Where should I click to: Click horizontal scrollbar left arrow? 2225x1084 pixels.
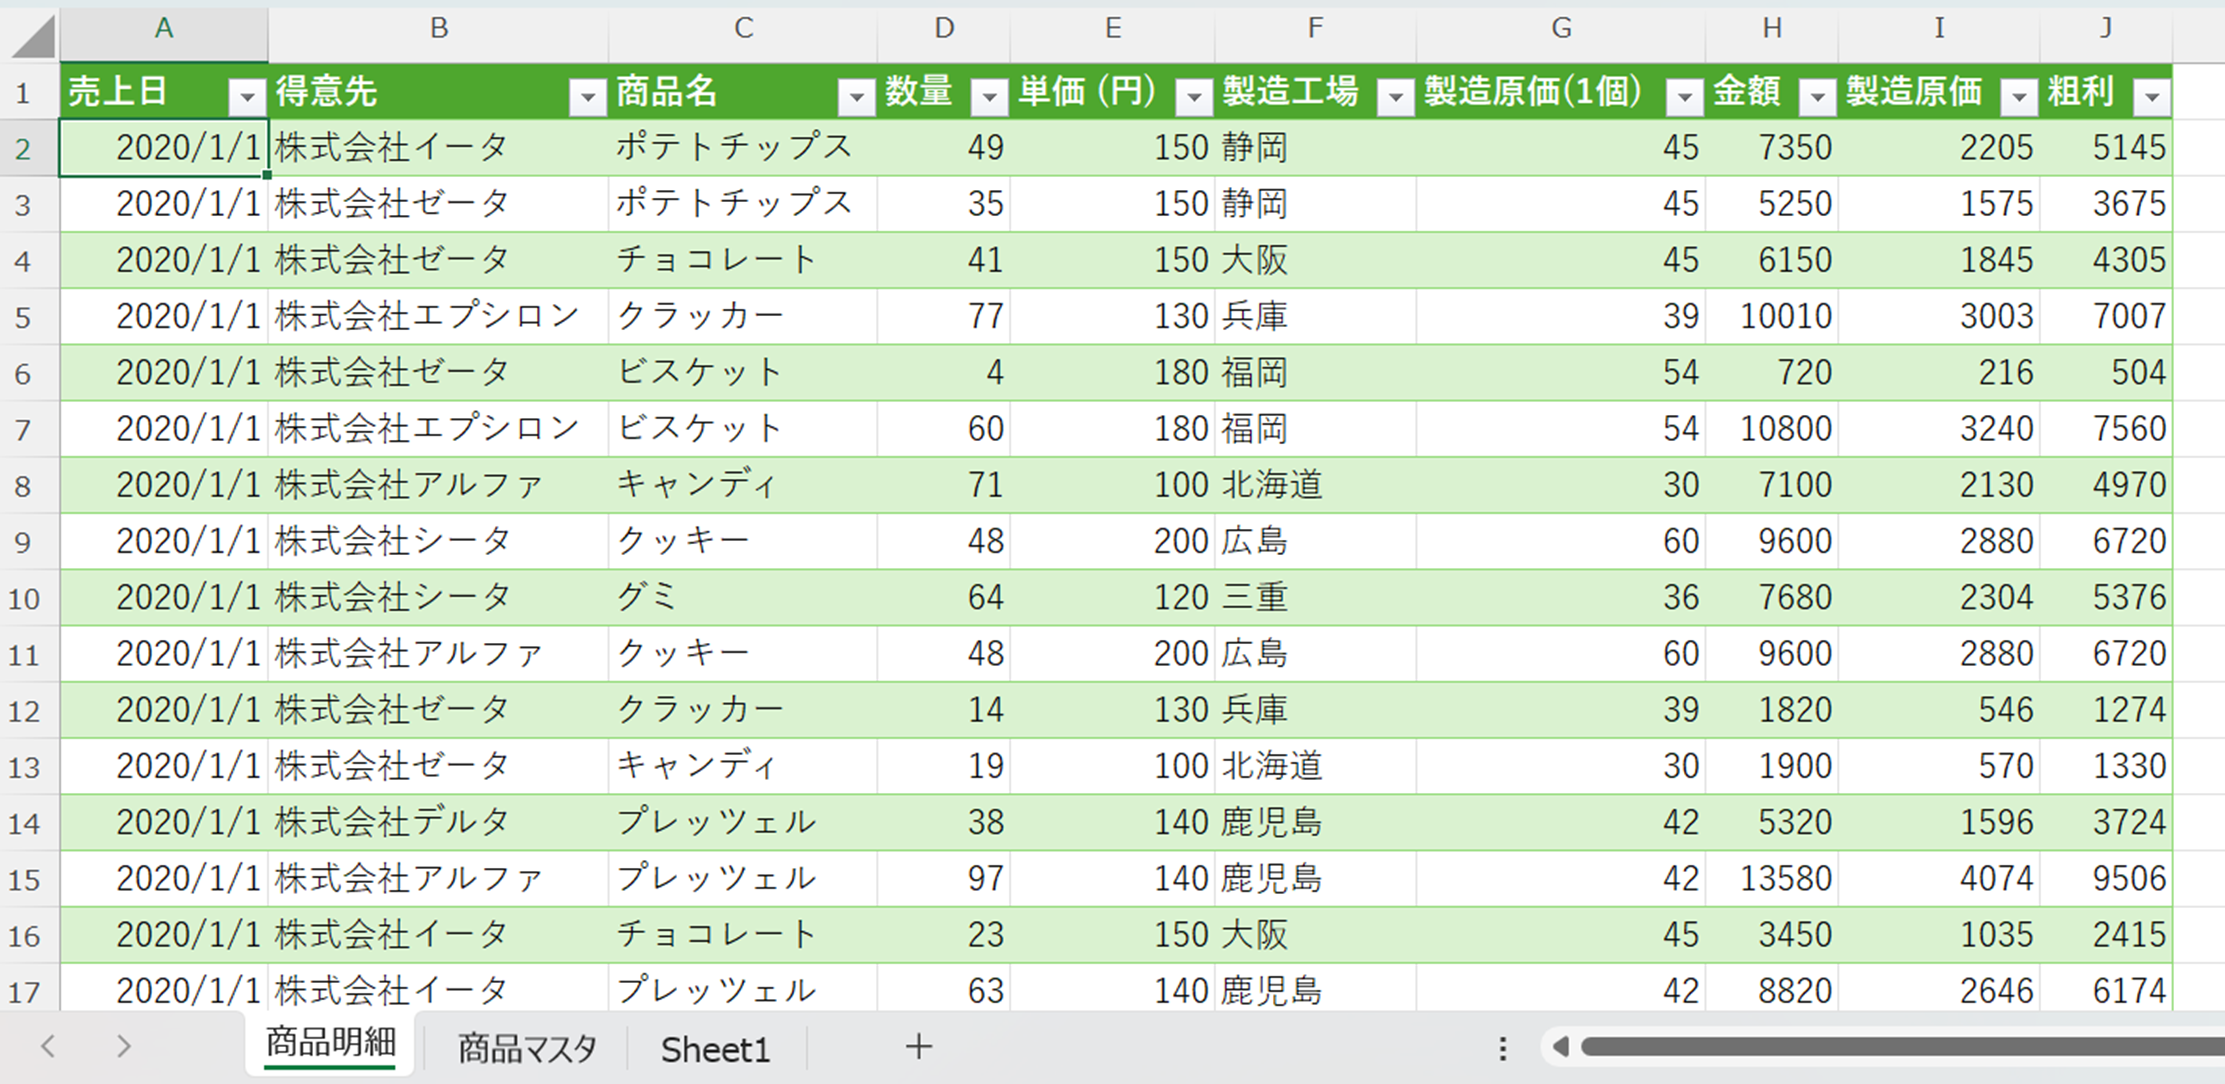(x=1560, y=1047)
